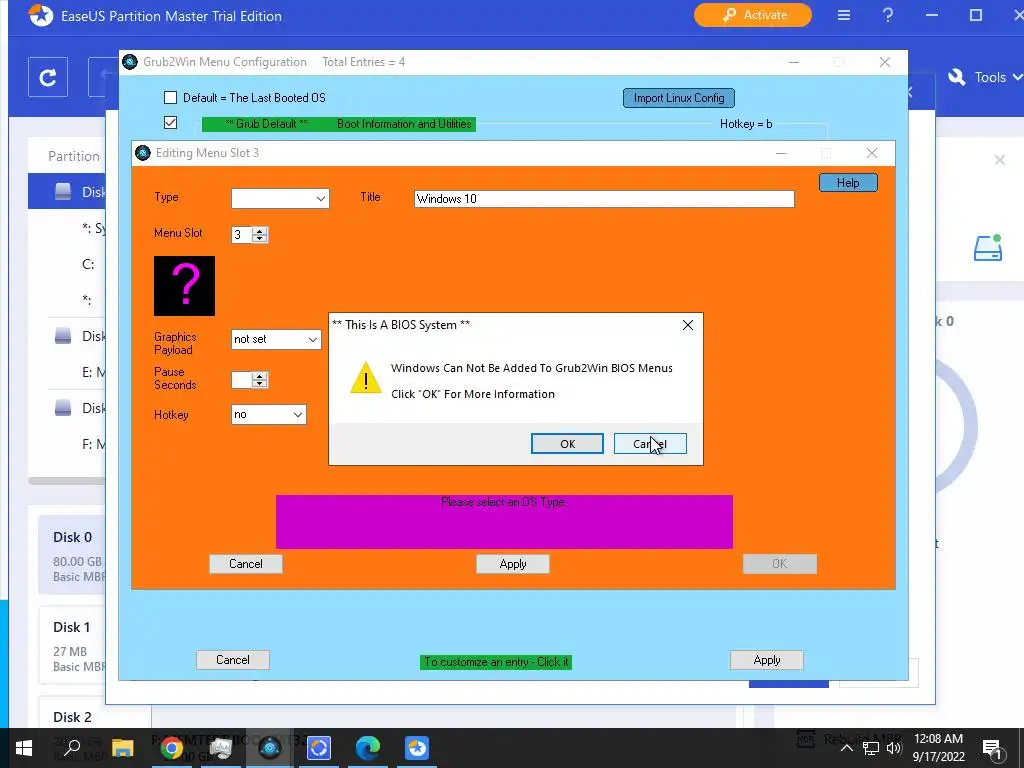The height and width of the screenshot is (768, 1024).
Task: Open the notification center icon
Action: [x=991, y=748]
